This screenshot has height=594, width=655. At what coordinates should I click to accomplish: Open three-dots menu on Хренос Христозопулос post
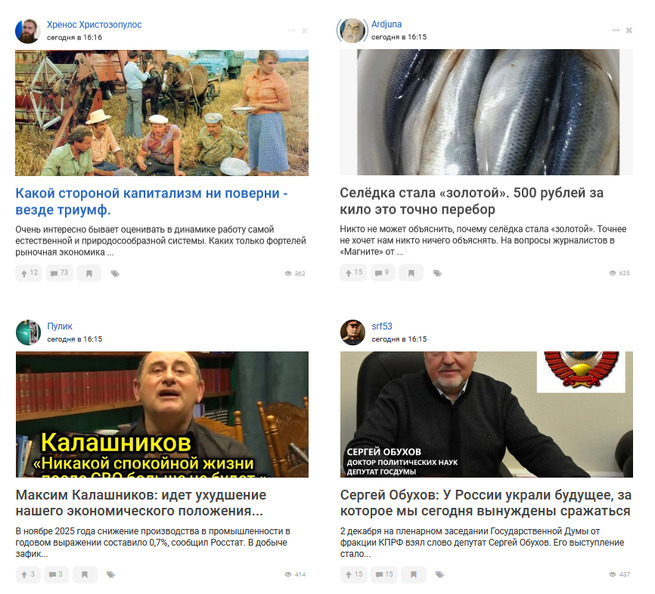292,30
